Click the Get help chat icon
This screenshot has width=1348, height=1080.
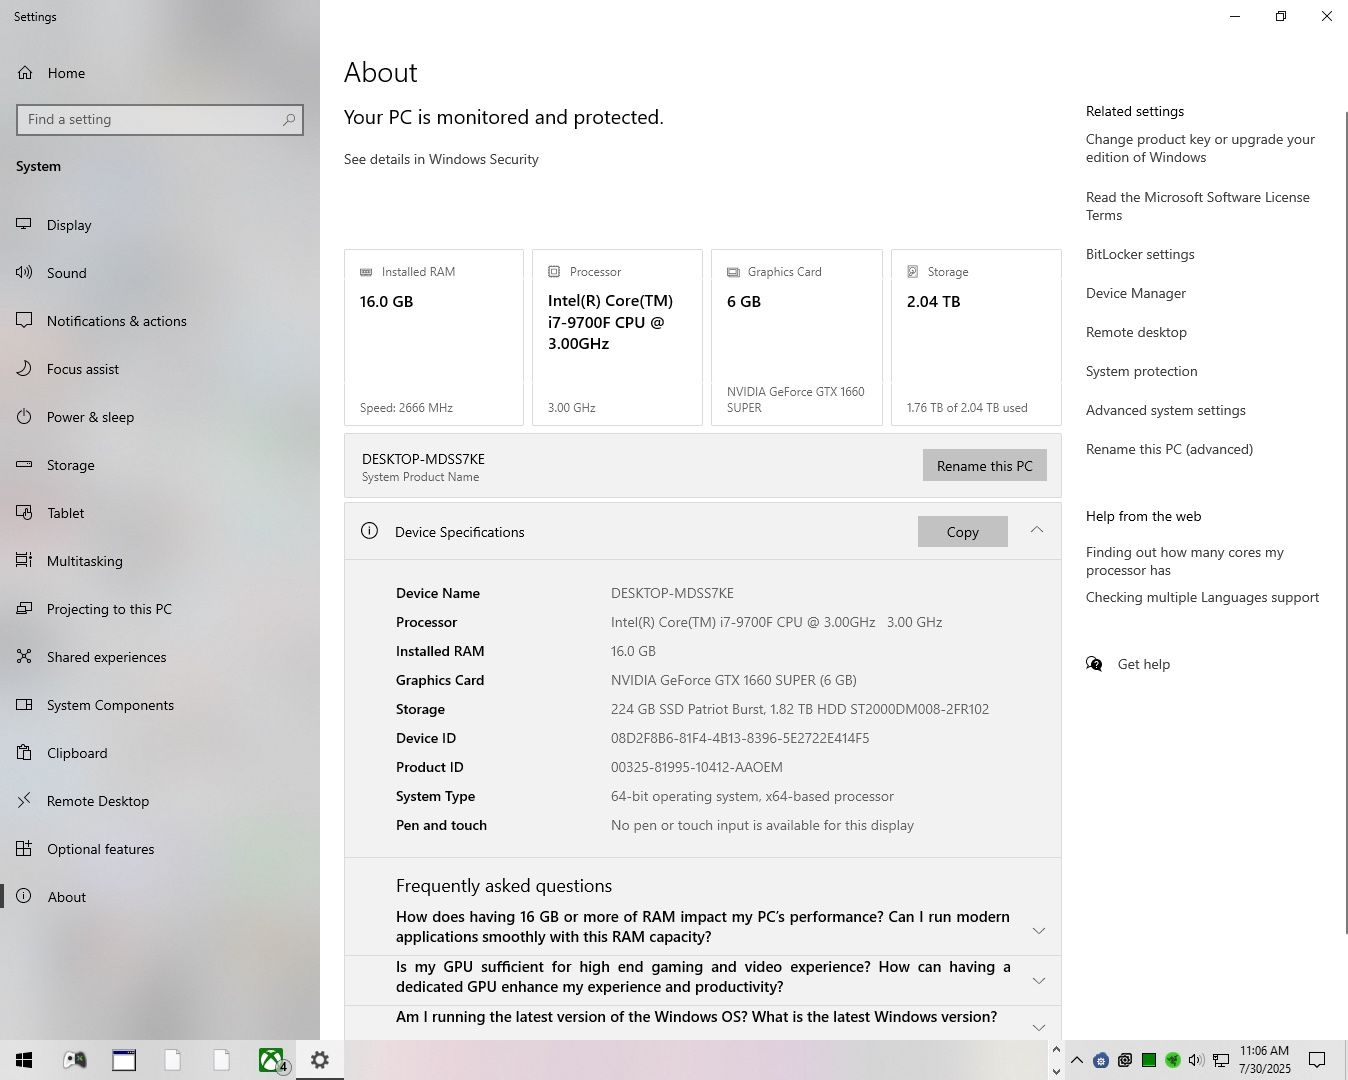pyautogui.click(x=1094, y=664)
